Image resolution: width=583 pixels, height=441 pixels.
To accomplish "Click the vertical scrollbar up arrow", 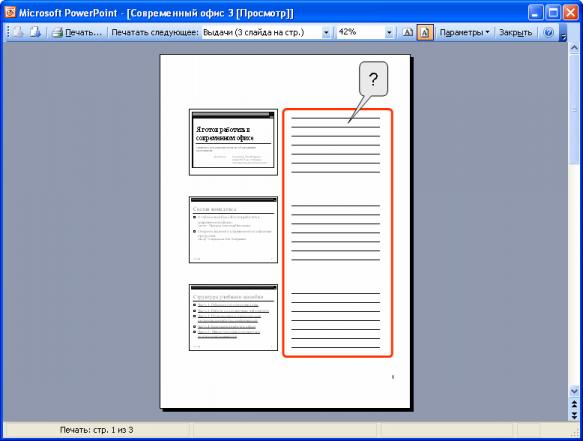I will click(x=574, y=48).
